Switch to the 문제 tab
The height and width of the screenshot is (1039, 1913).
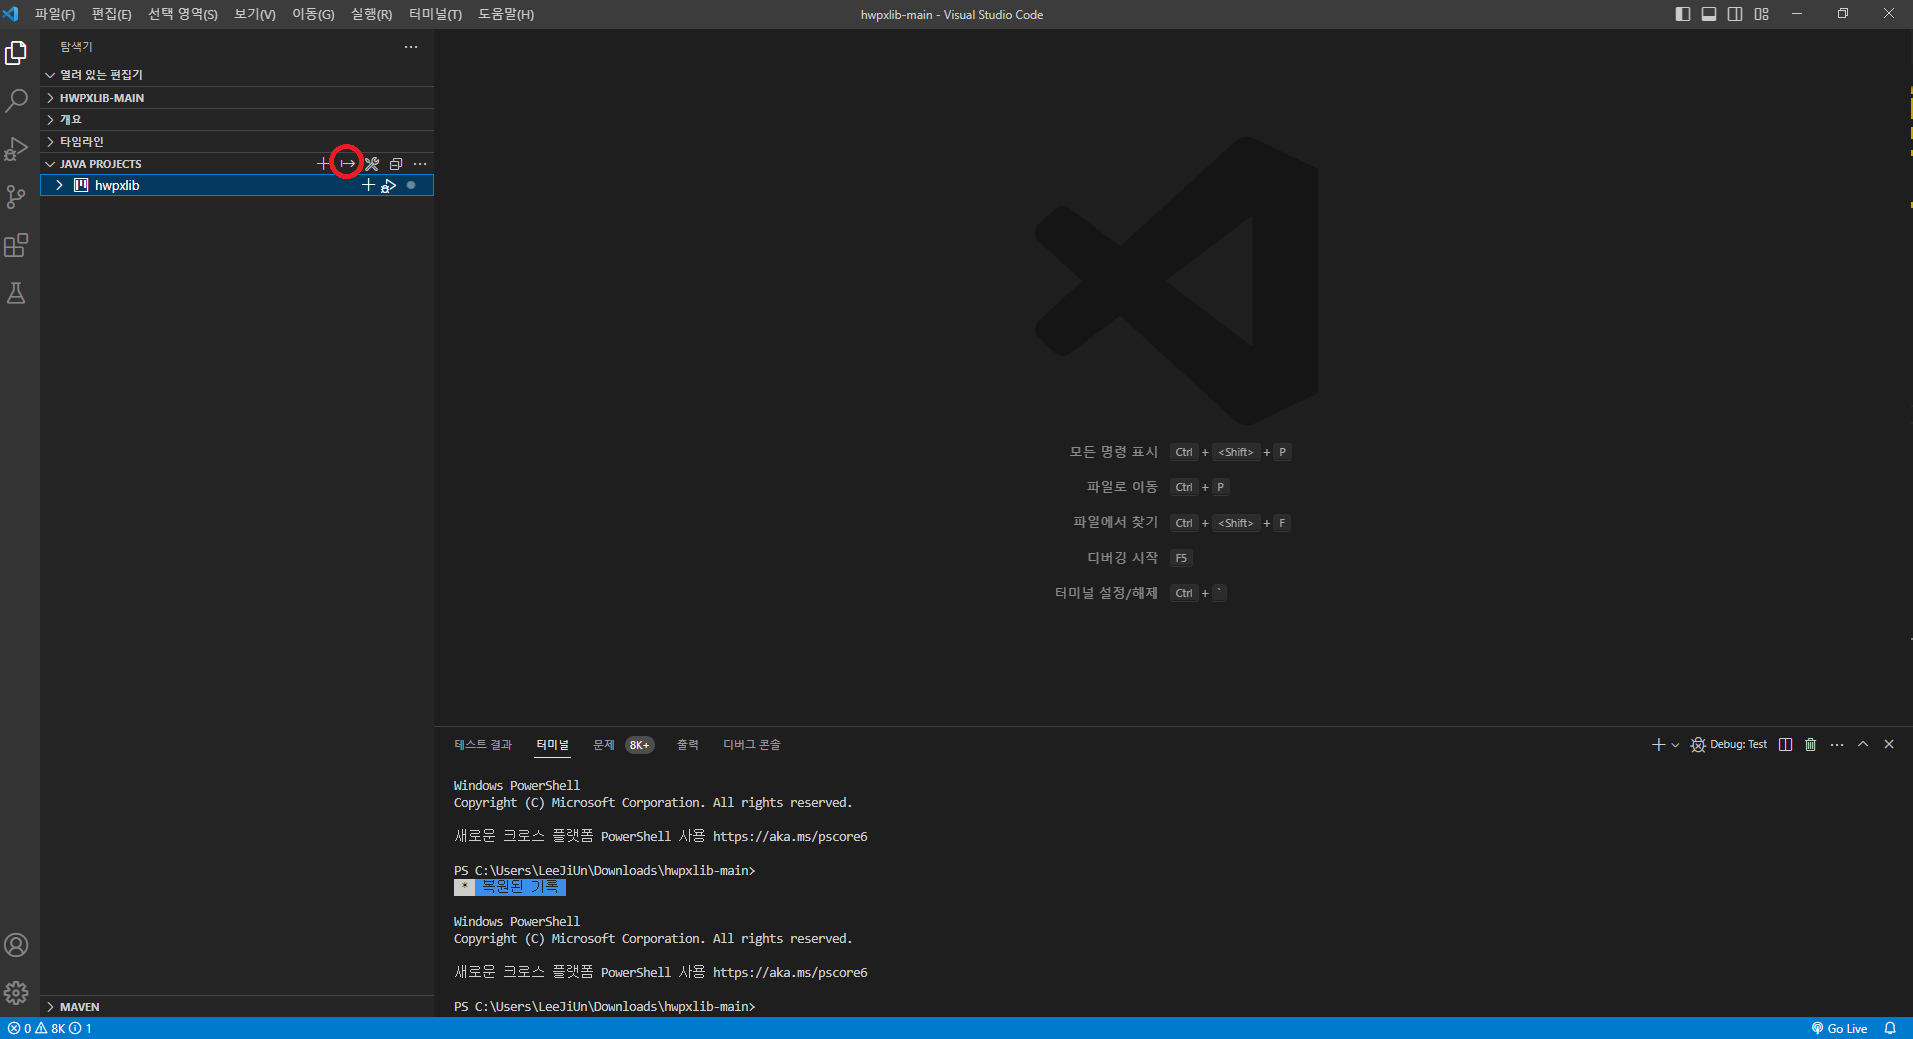click(x=604, y=745)
